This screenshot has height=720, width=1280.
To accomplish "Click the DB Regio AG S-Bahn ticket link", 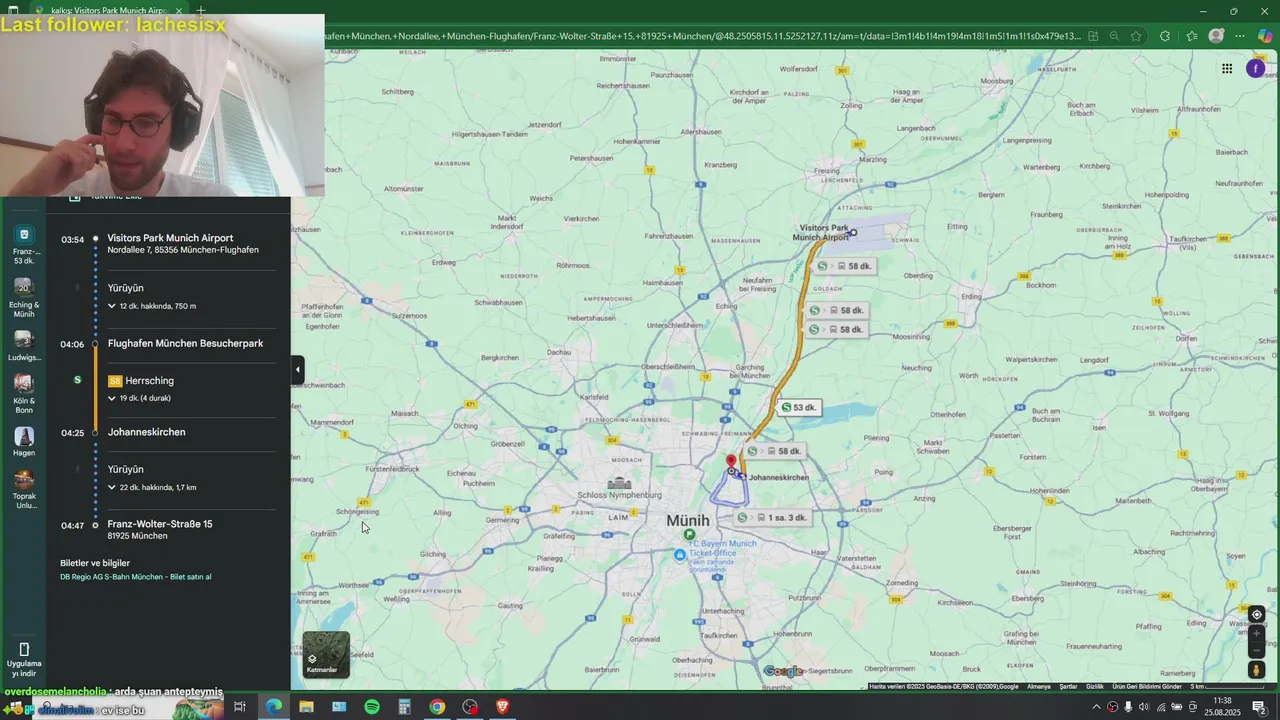I will pos(135,577).
